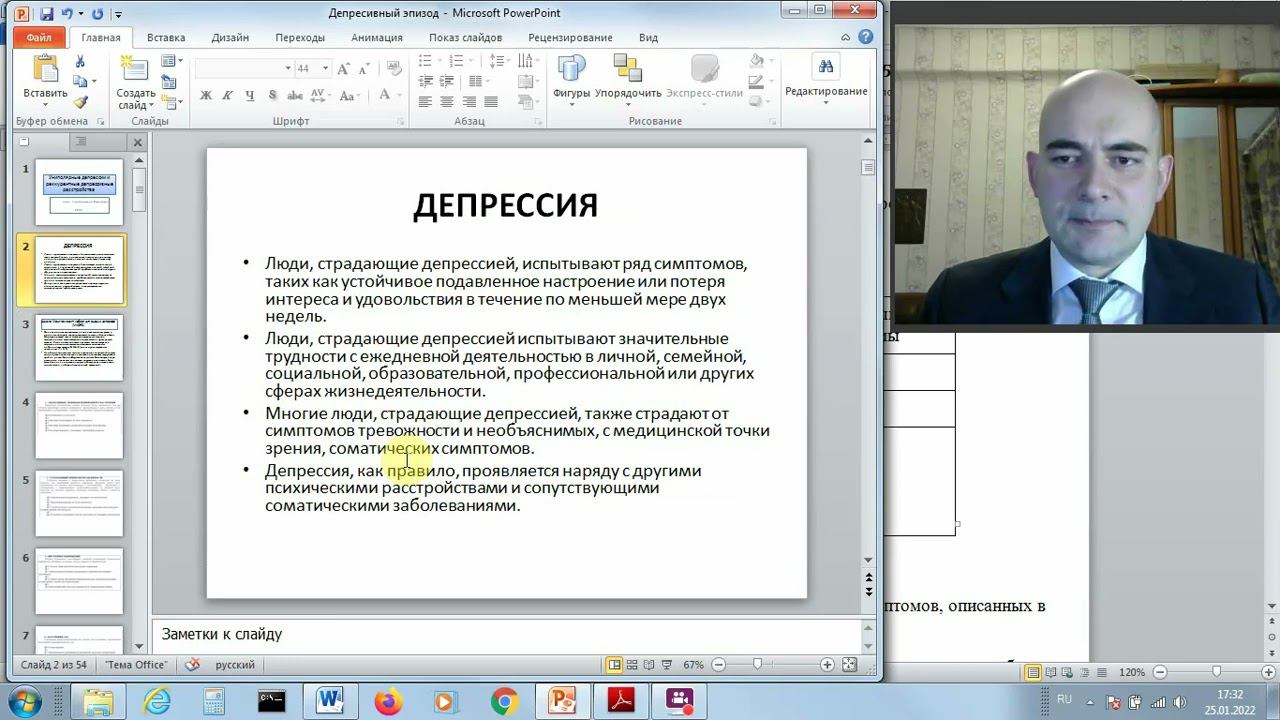
Task: Open the Вставка ribbon tab
Action: tap(166, 38)
